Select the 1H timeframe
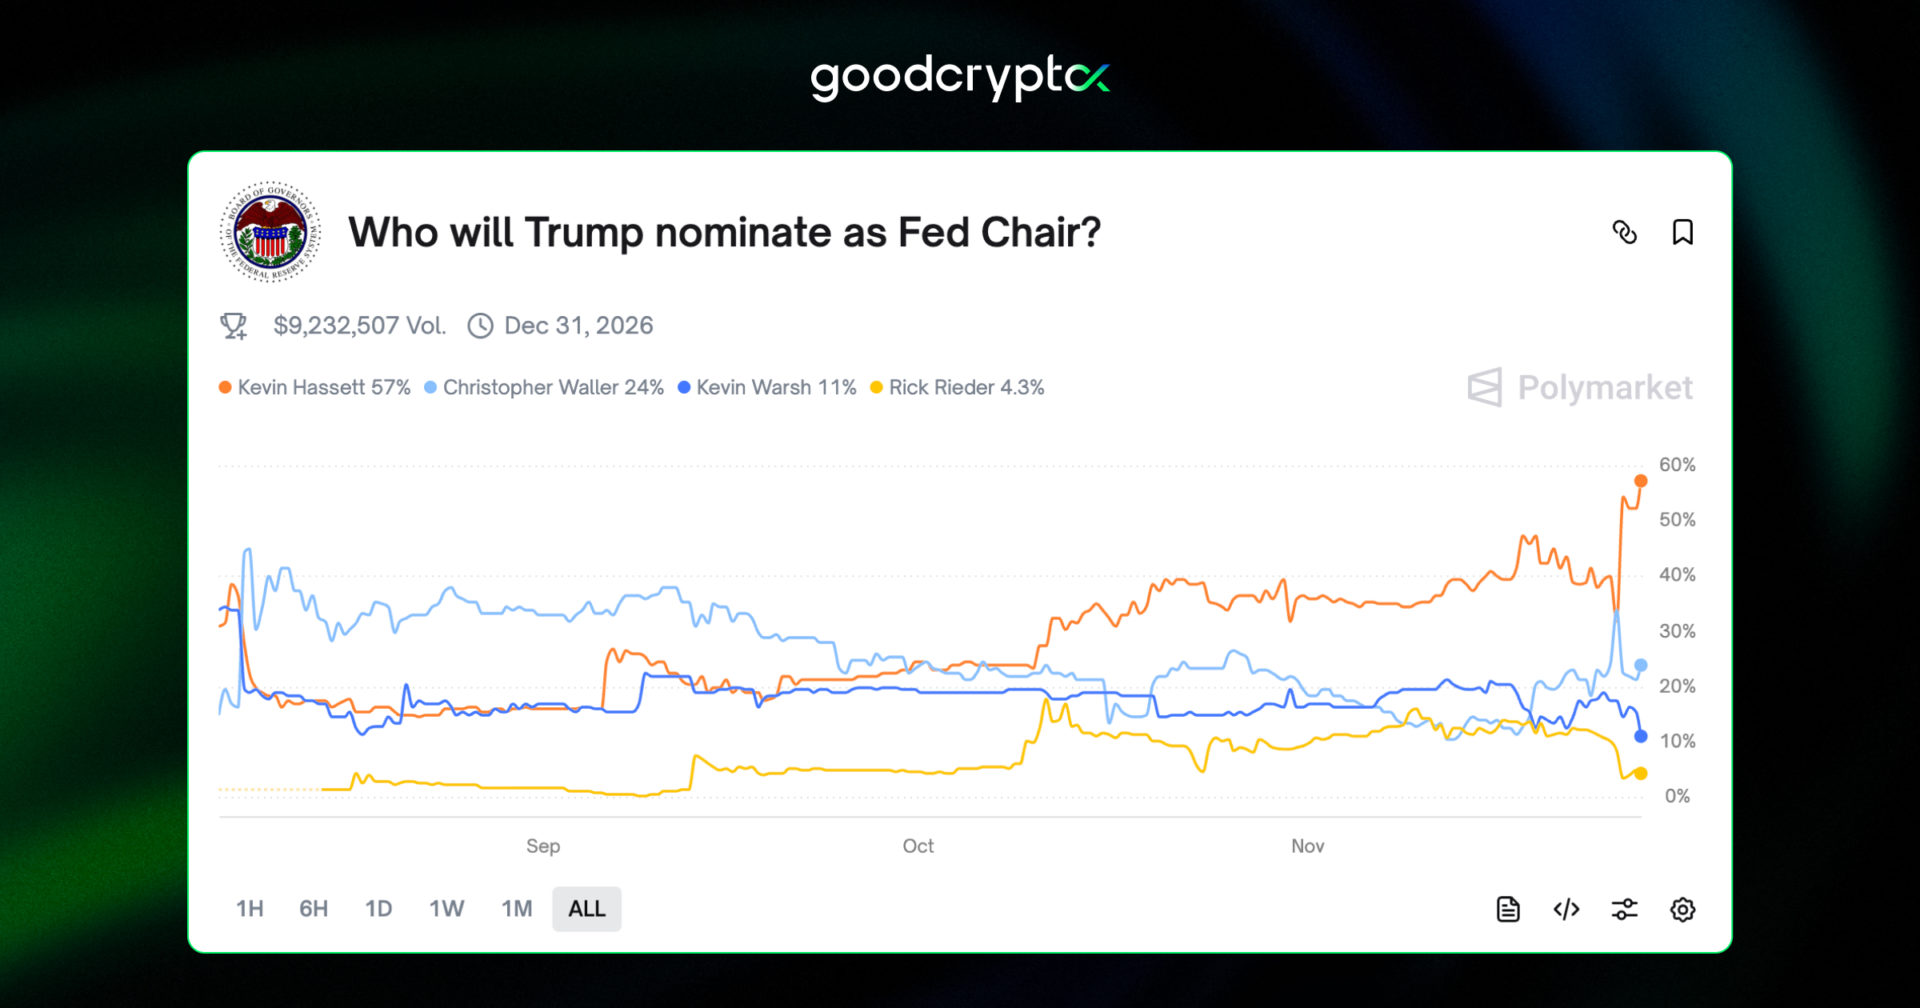The height and width of the screenshot is (1008, 1920). [x=249, y=908]
